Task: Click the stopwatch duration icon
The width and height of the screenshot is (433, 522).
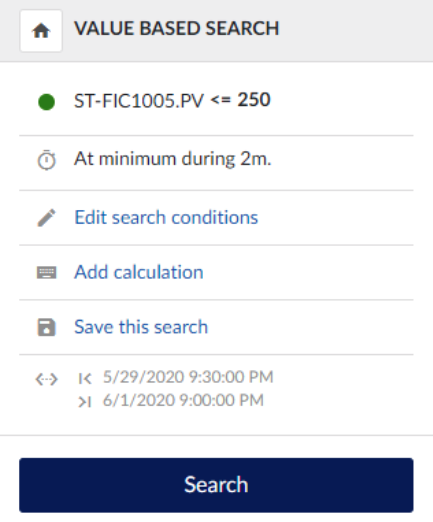Action: pyautogui.click(x=46, y=160)
